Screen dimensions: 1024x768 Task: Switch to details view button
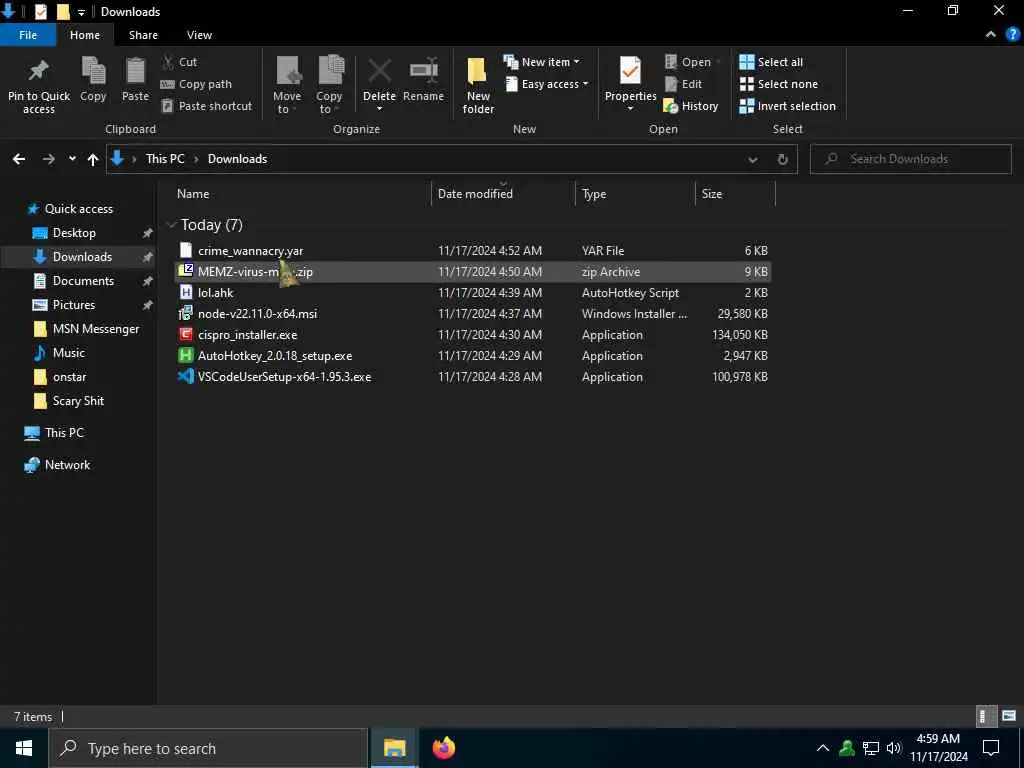(985, 716)
